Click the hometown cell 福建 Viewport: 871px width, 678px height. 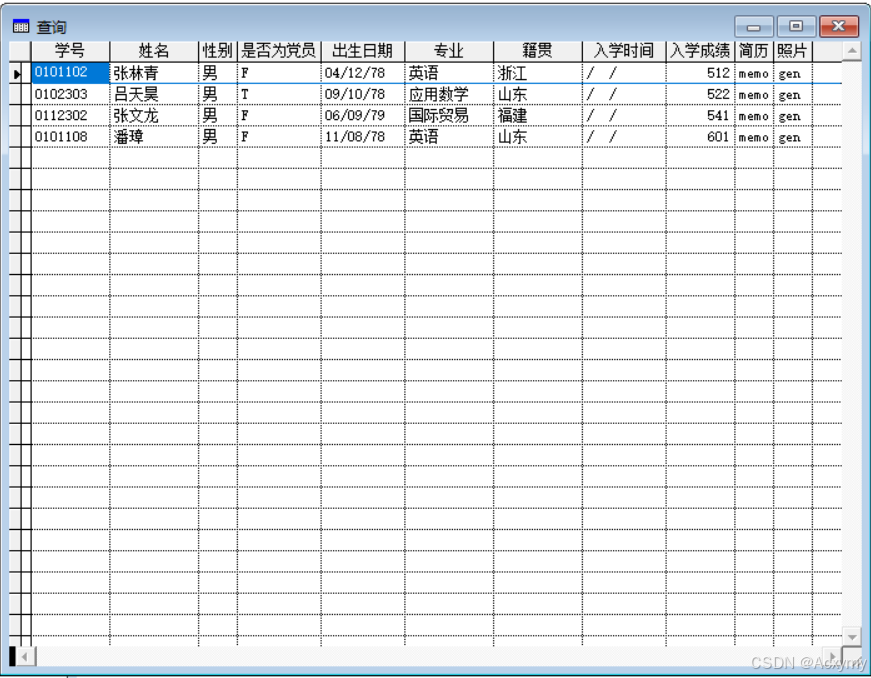[538, 115]
